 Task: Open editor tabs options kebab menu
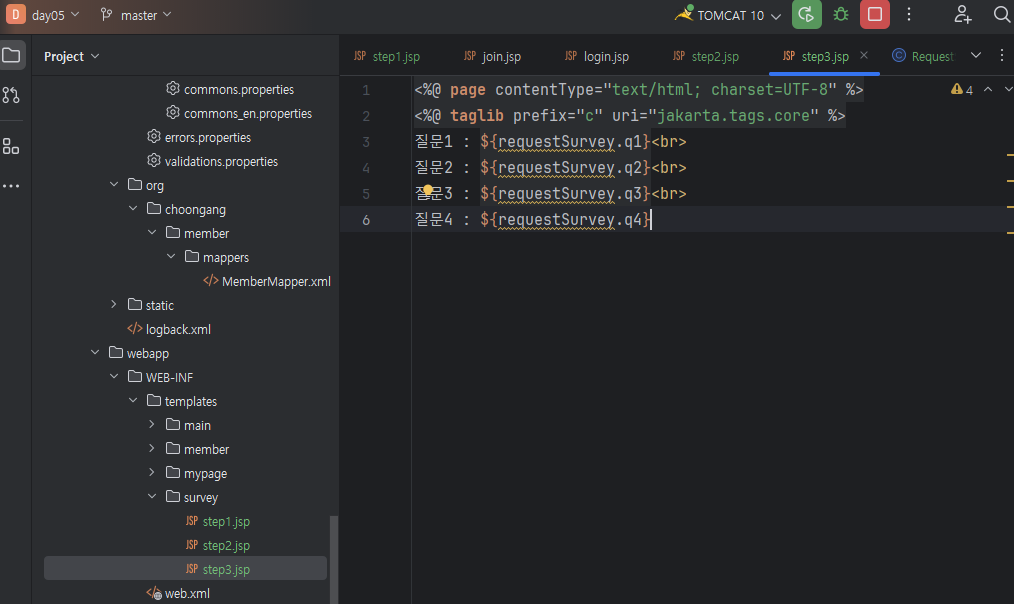click(1002, 56)
